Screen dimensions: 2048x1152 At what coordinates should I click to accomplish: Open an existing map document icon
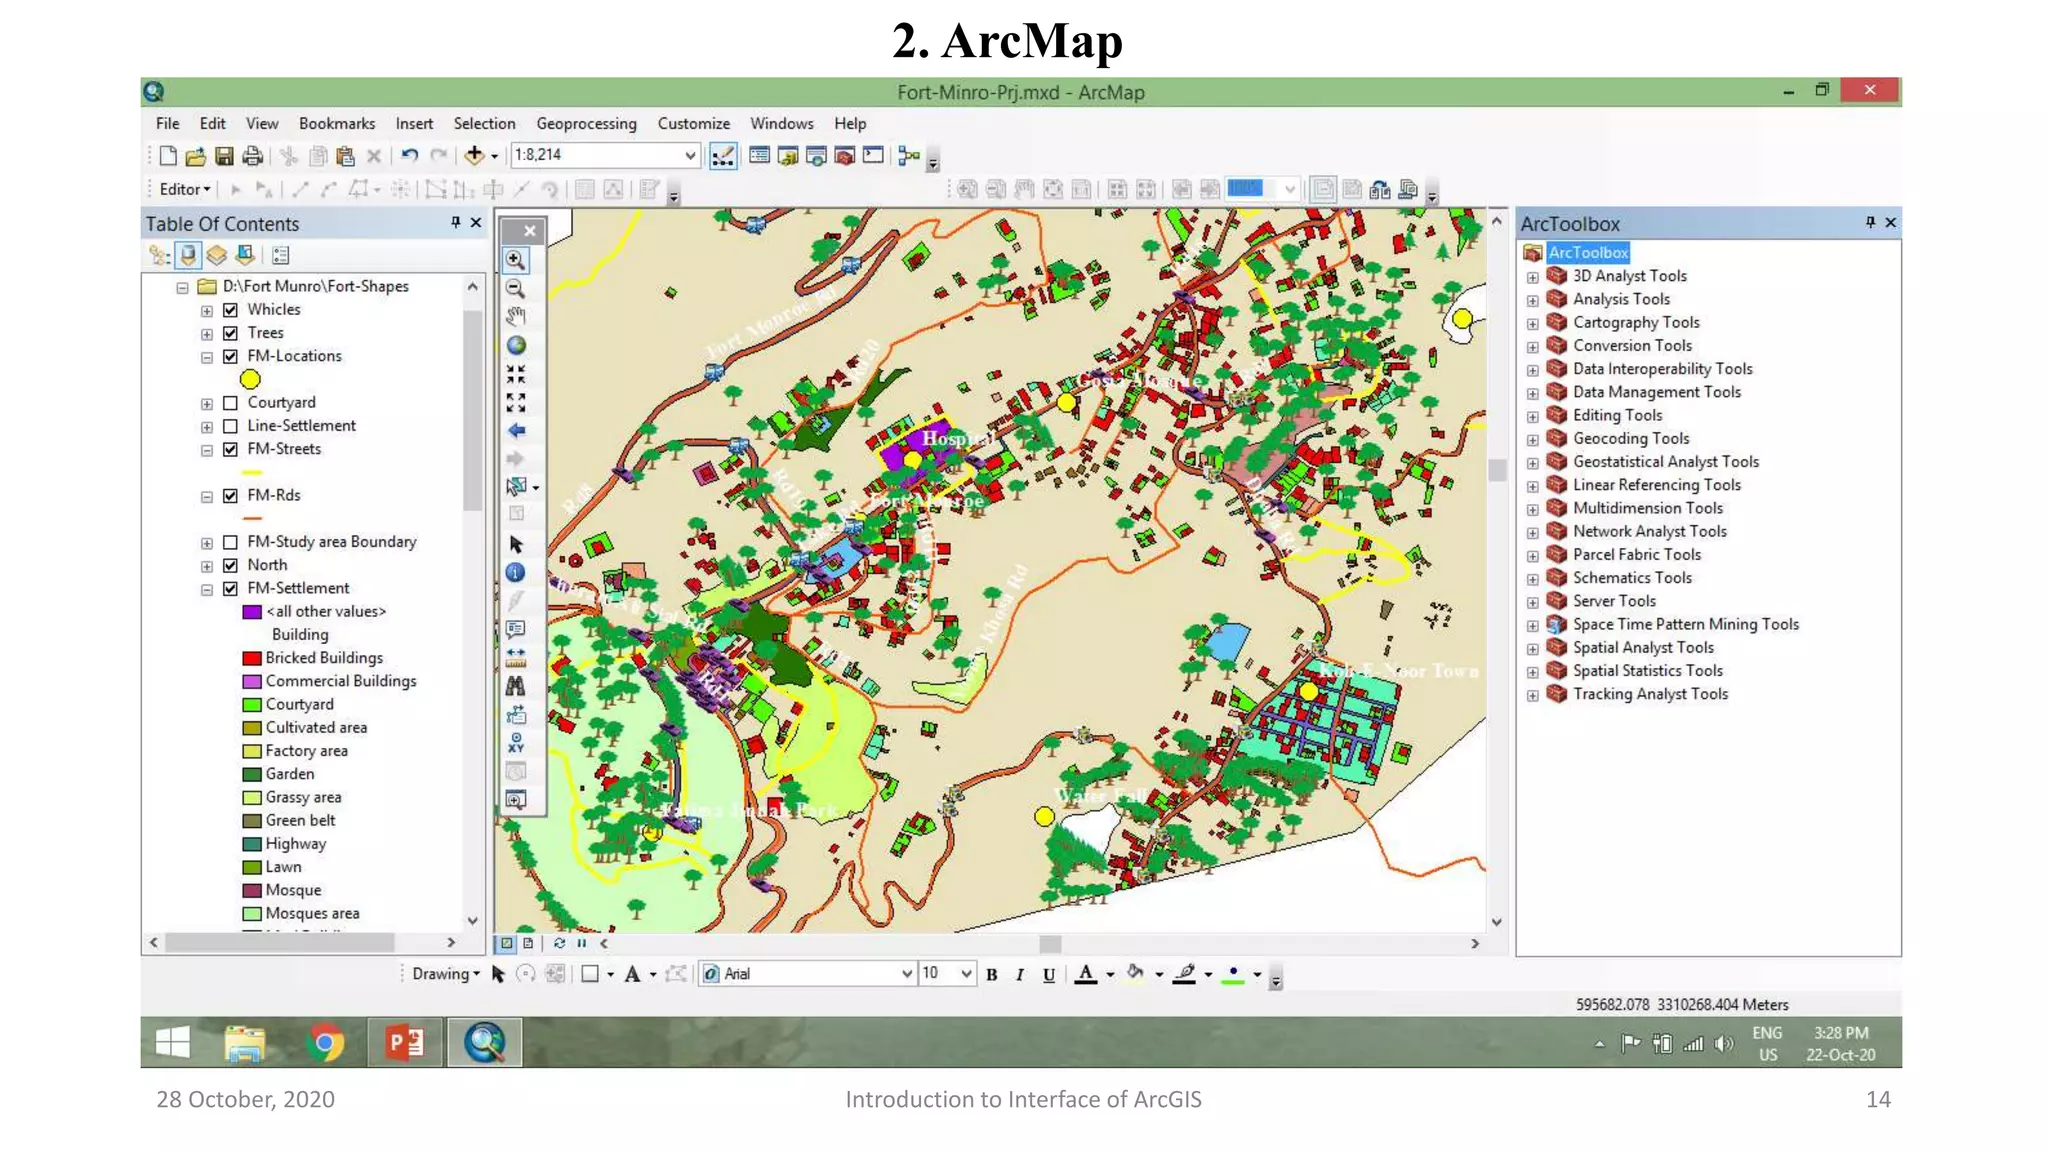[196, 156]
